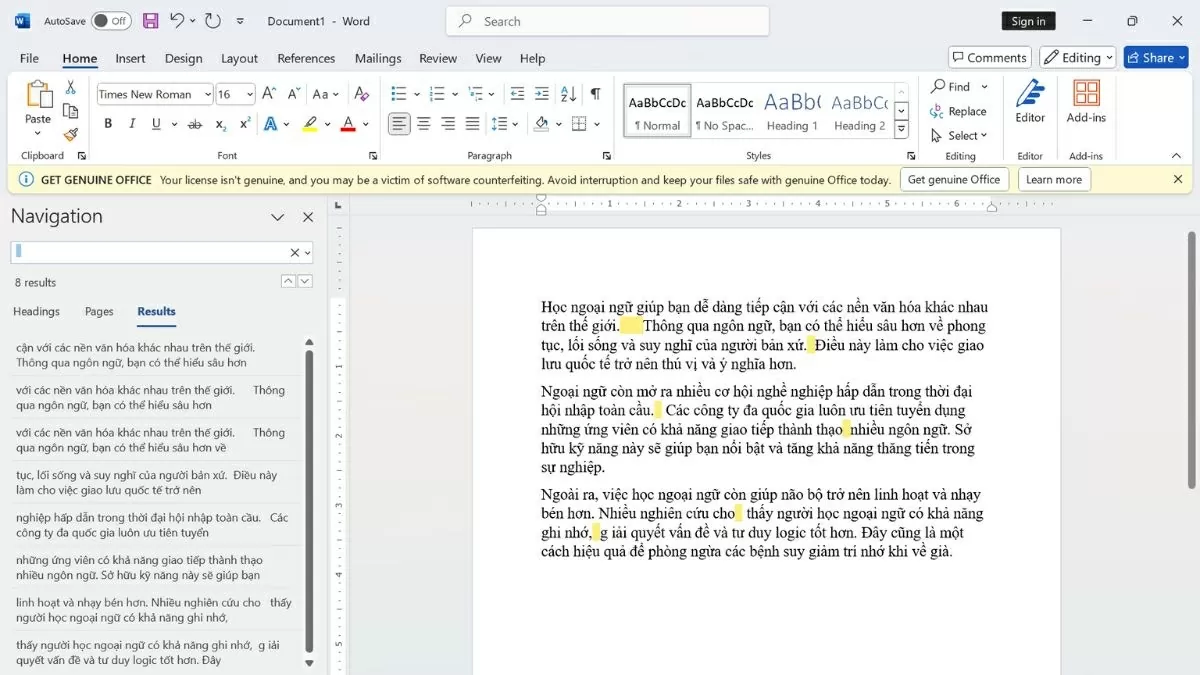Click the Clear All Formatting icon
Image resolution: width=1200 pixels, height=675 pixels.
pos(362,94)
